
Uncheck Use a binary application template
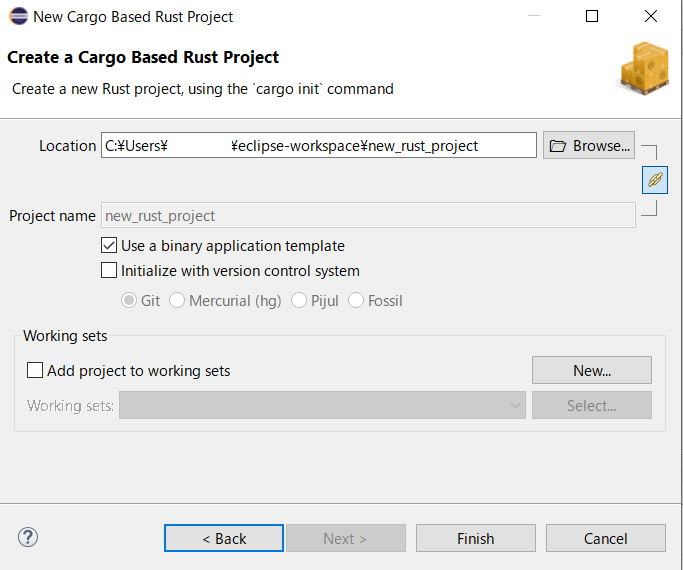[x=109, y=246]
